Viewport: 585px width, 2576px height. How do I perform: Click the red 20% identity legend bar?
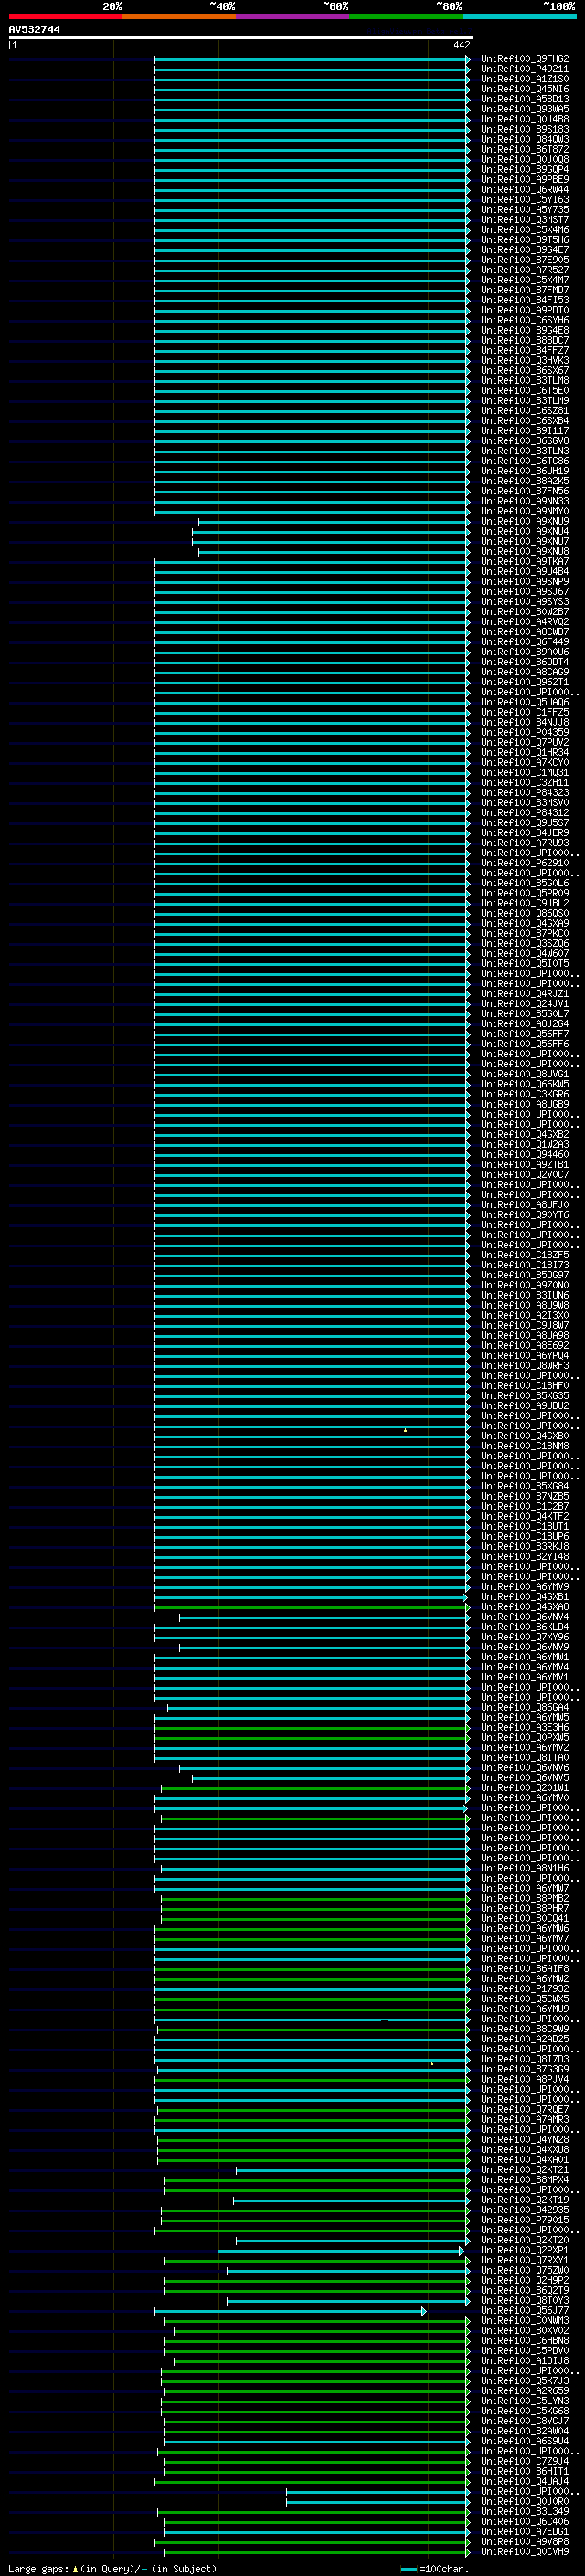click(65, 16)
